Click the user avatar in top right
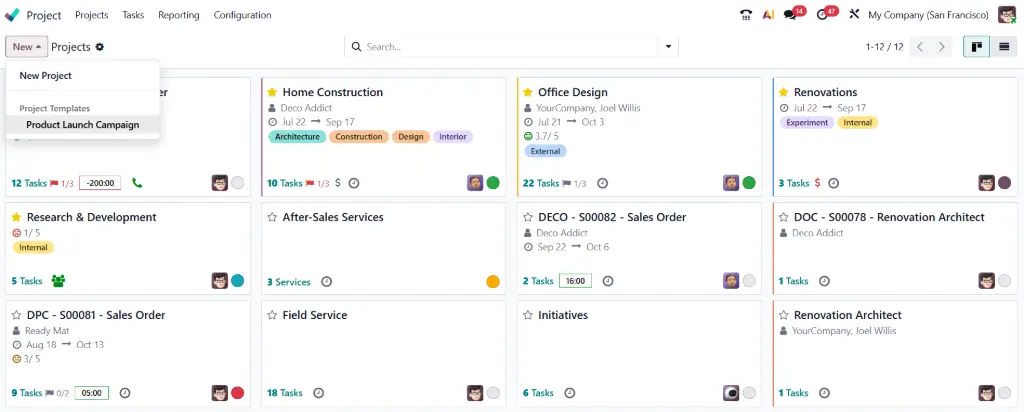This screenshot has width=1024, height=412. (x=1007, y=15)
